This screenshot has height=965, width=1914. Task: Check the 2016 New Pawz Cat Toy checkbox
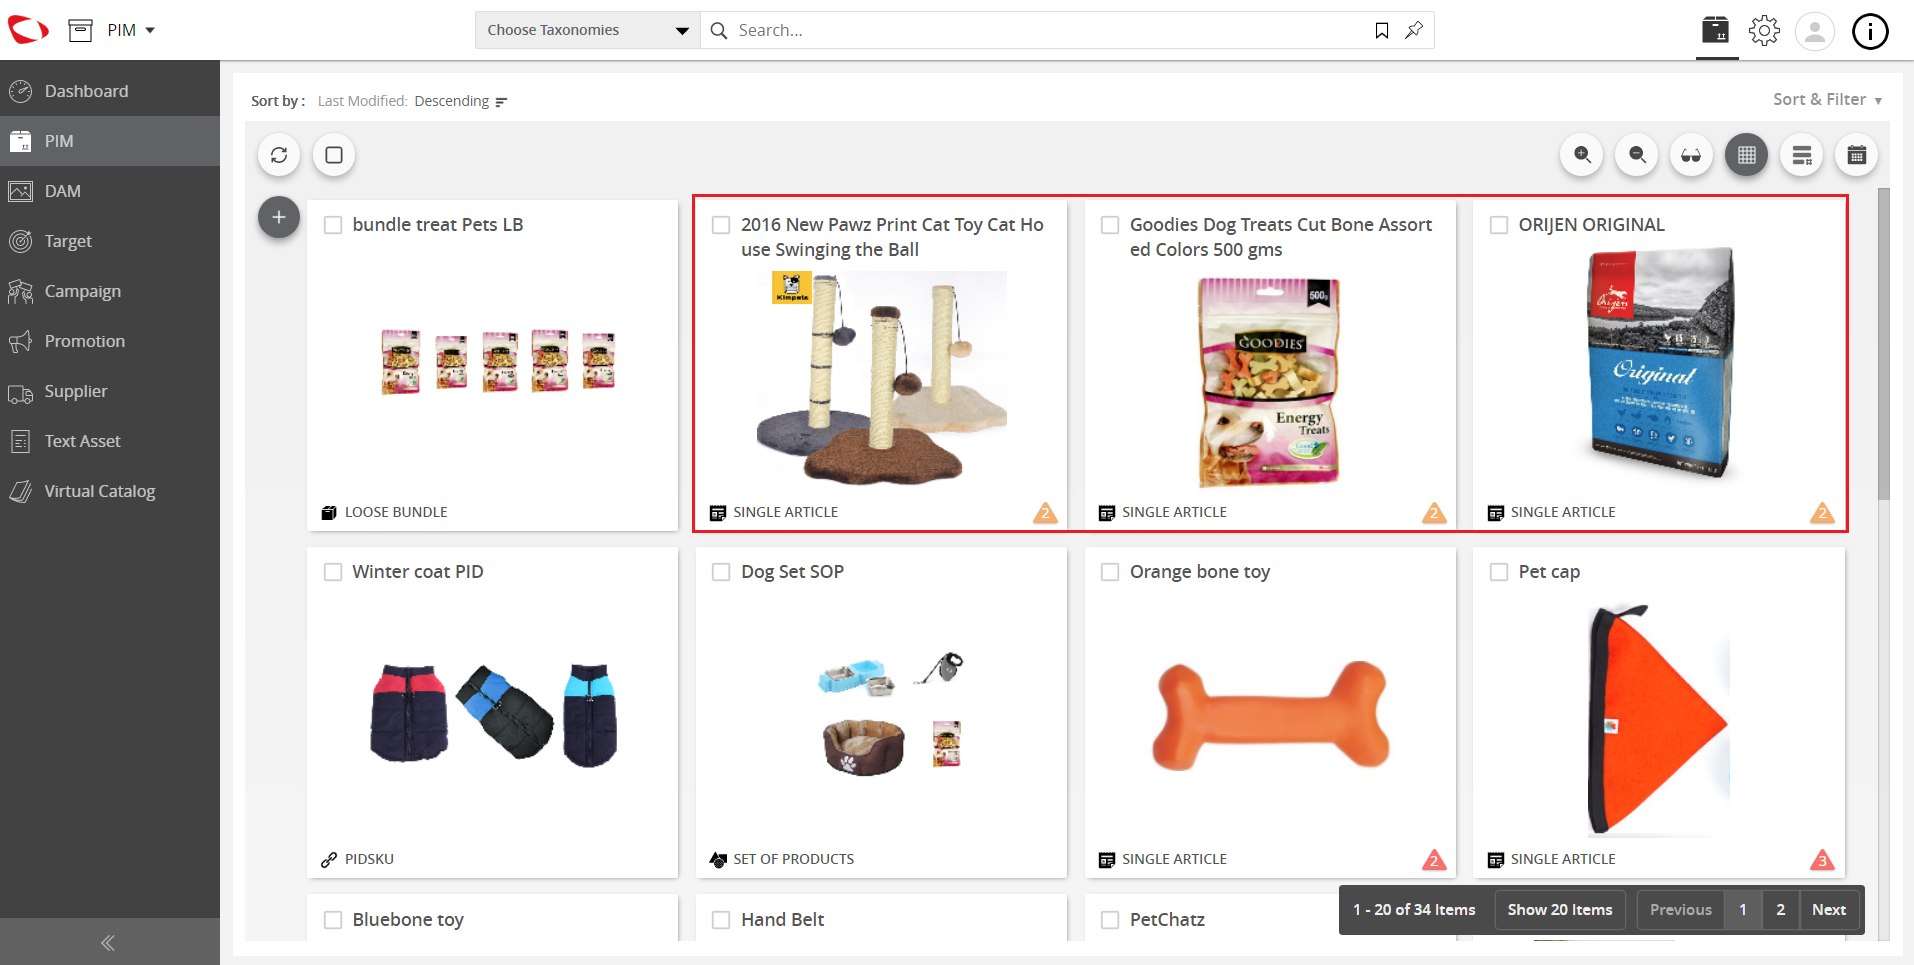(721, 225)
